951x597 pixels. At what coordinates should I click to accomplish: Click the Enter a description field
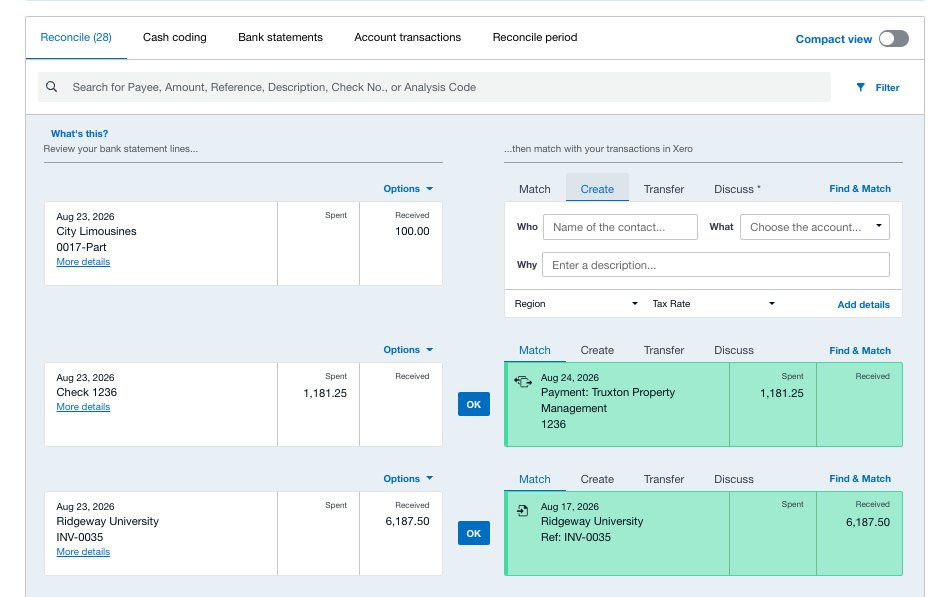point(716,265)
